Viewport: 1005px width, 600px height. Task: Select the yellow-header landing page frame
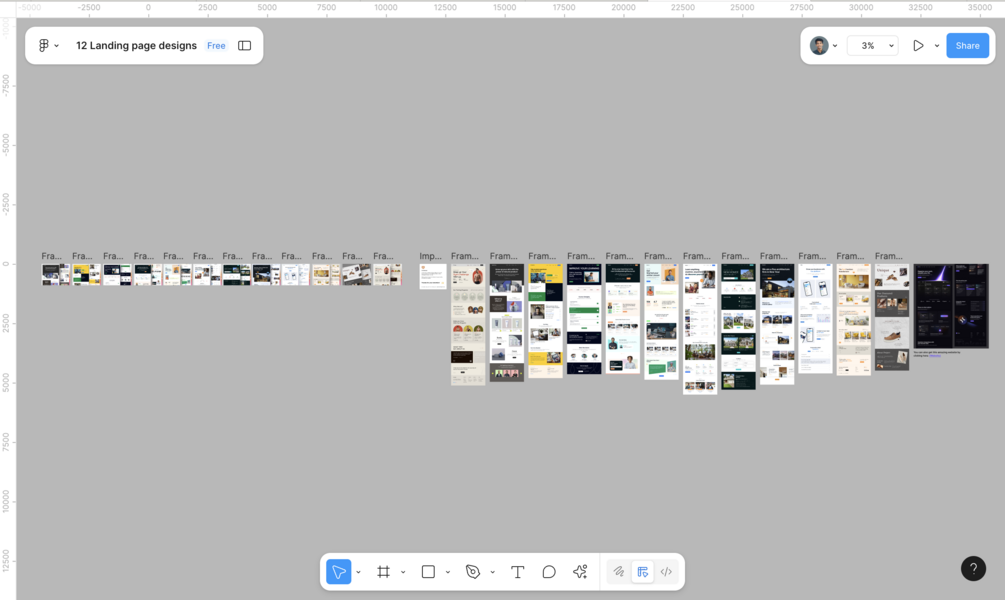[x=545, y=321]
